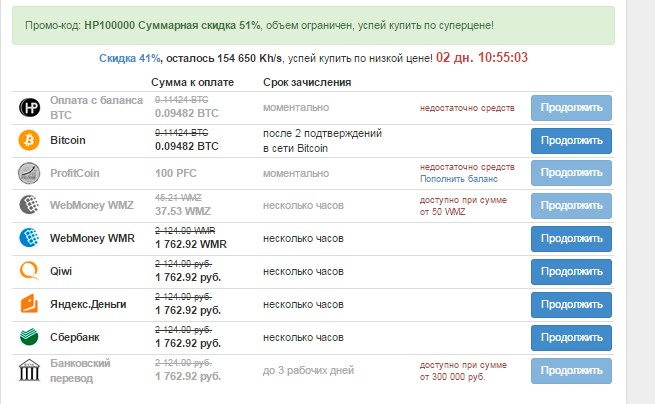The height and width of the screenshot is (404, 655).
Task: Click disabled Продолжить in WebMoney WMZ row
Action: pos(571,206)
